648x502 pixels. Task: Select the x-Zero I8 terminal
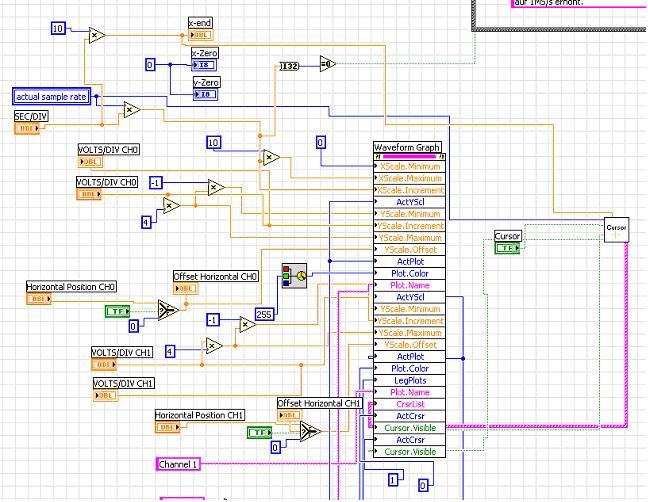pyautogui.click(x=204, y=65)
